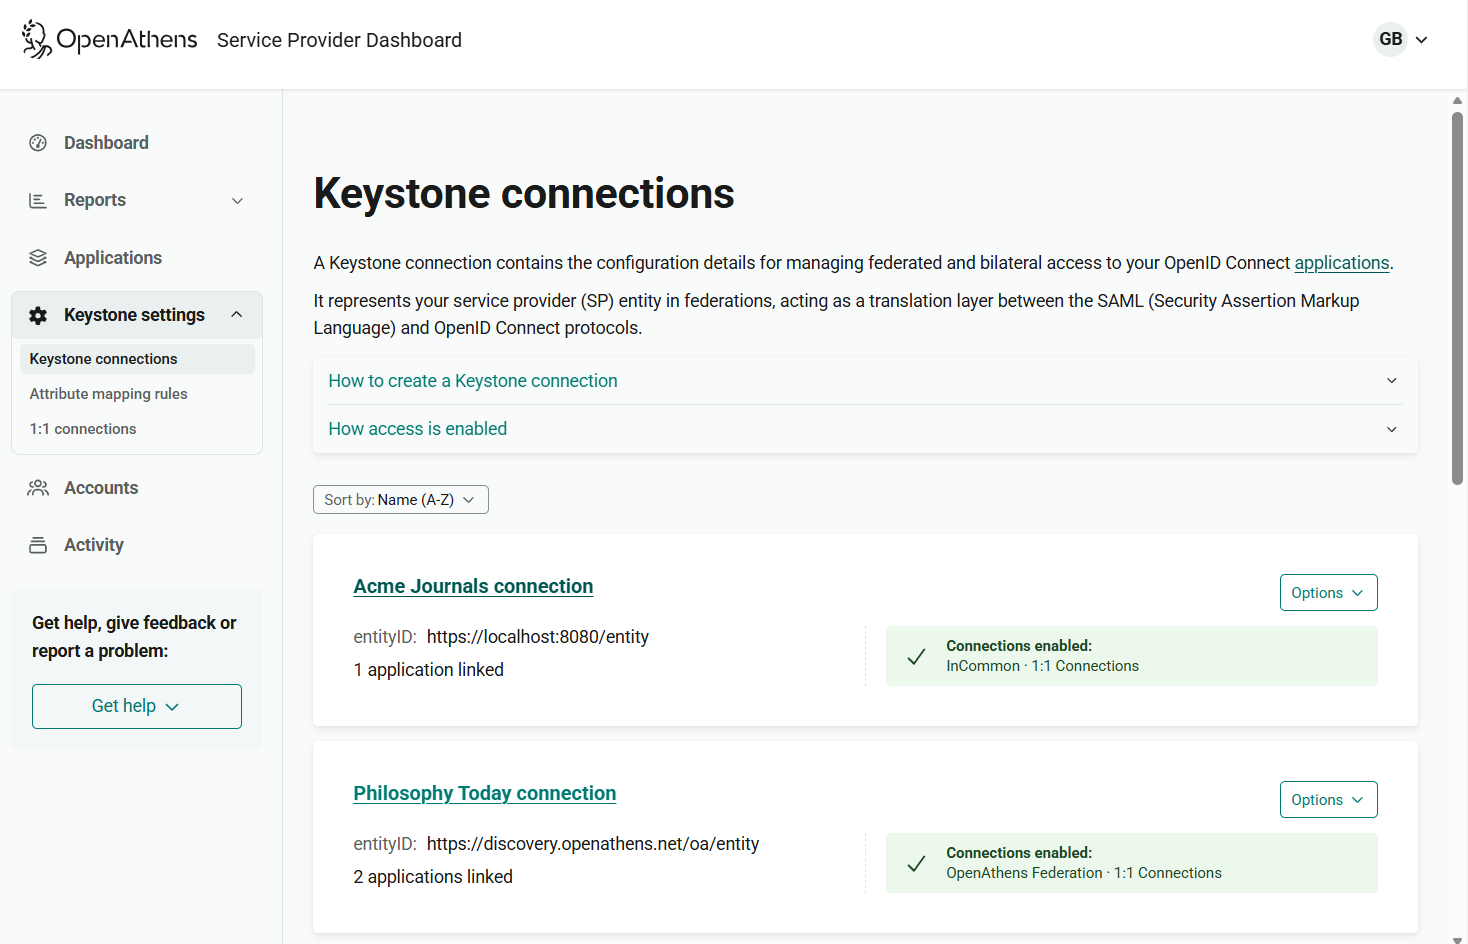
Task: Click Service Provider Dashboard title
Action: 339,40
